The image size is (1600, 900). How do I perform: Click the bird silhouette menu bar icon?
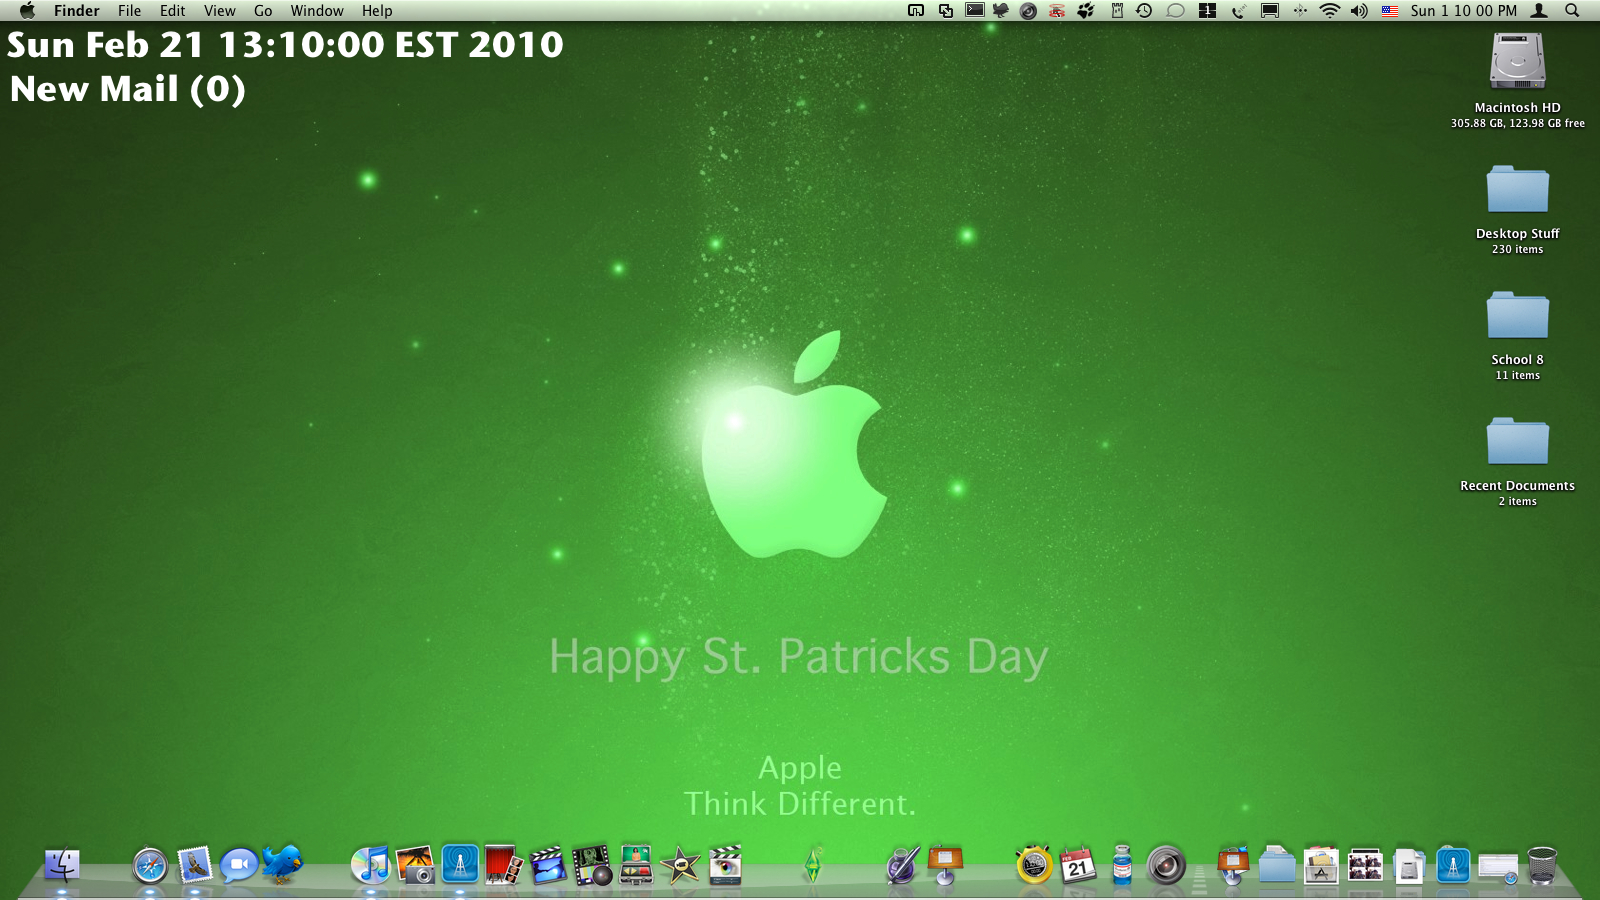click(x=1000, y=10)
